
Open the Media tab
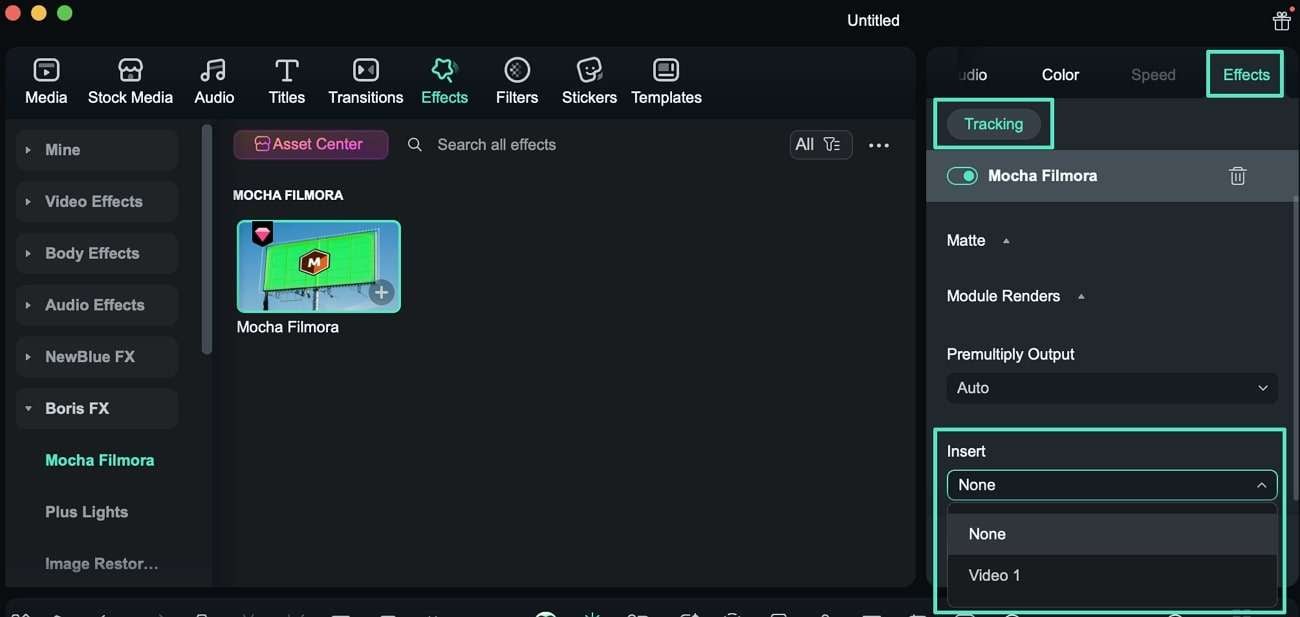click(46, 82)
